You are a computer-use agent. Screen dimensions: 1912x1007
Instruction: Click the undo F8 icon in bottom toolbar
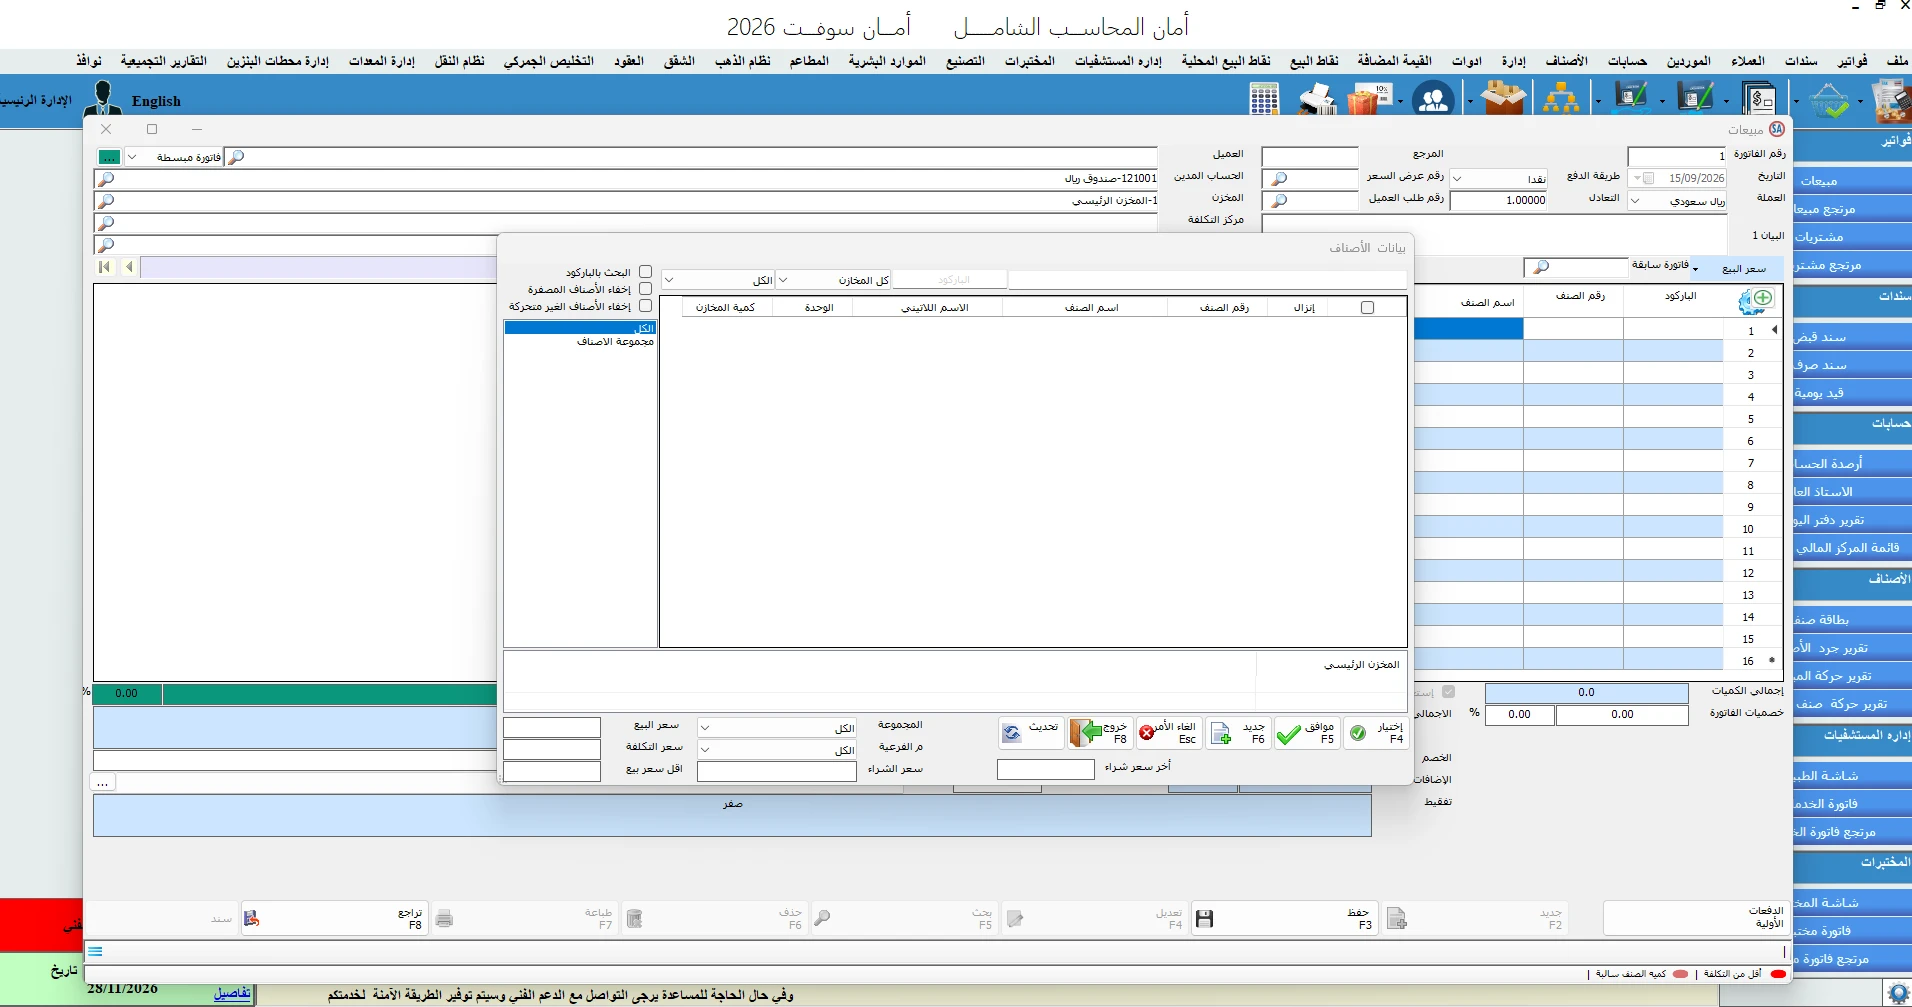tap(252, 918)
